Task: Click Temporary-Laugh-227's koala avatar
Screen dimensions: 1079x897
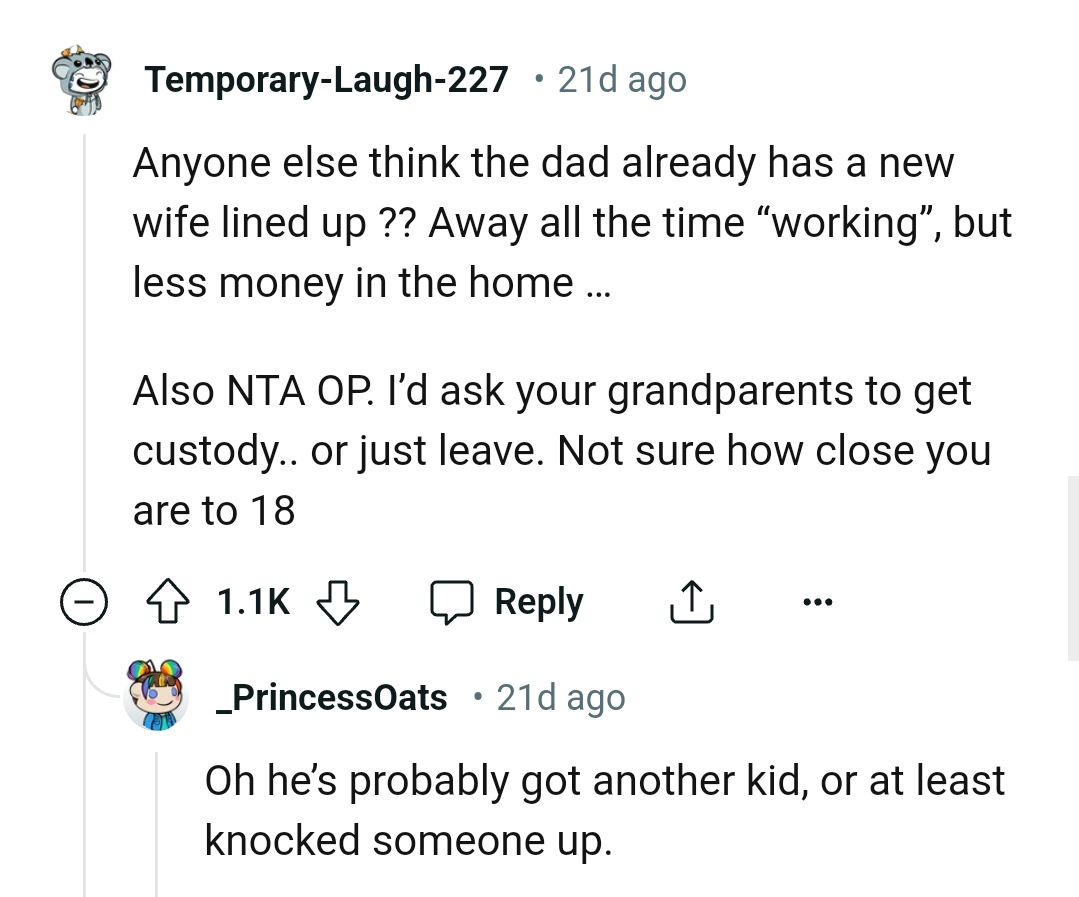Action: 83,79
